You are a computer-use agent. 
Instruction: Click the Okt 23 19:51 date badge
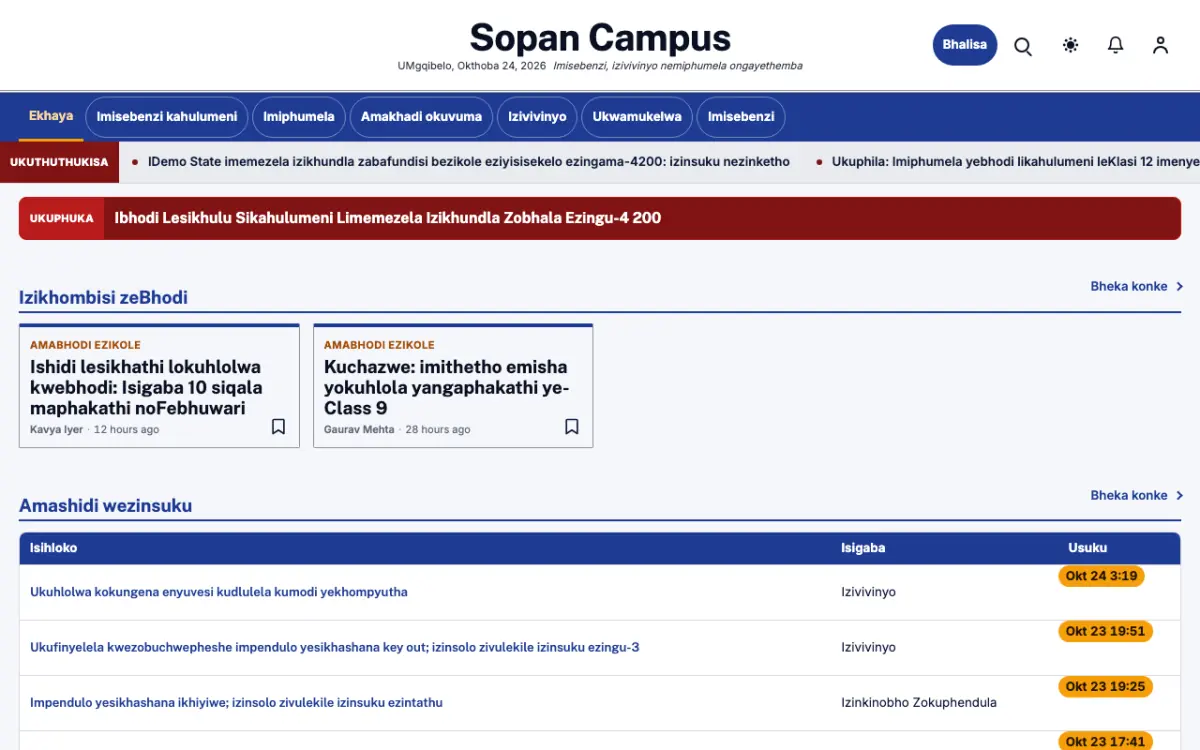point(1105,631)
